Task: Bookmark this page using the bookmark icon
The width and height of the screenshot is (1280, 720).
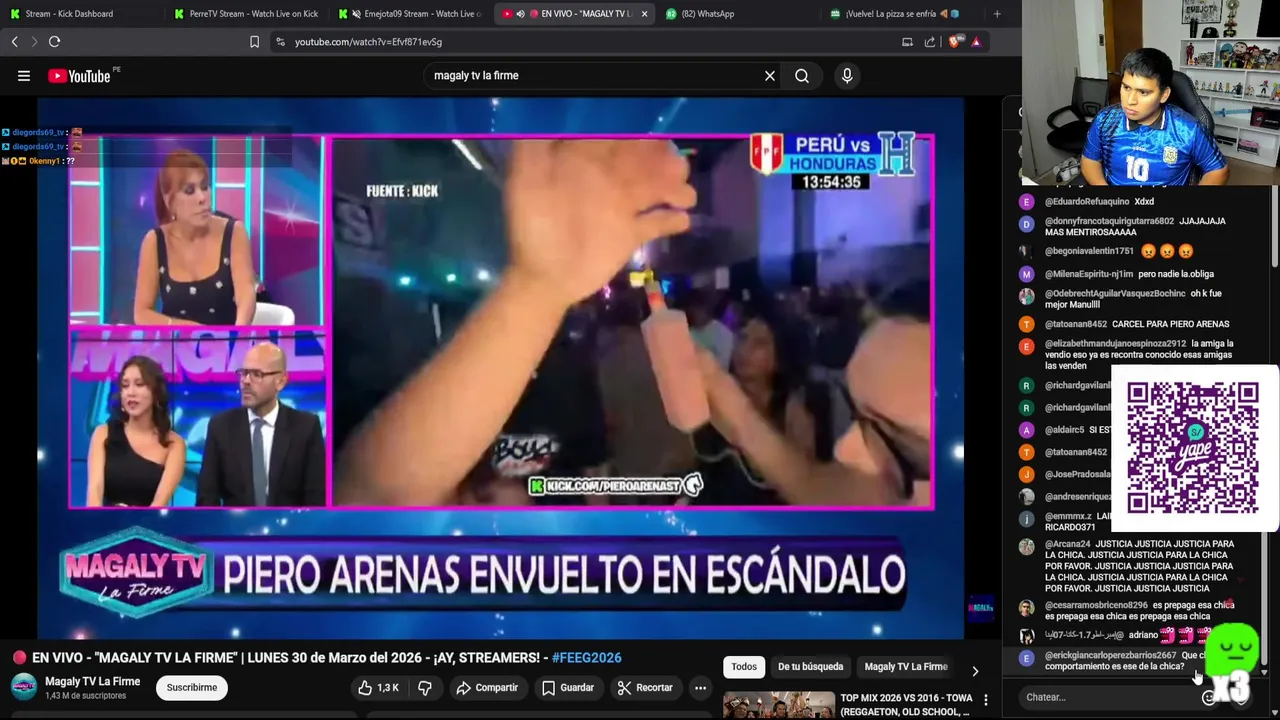Action: tap(254, 42)
